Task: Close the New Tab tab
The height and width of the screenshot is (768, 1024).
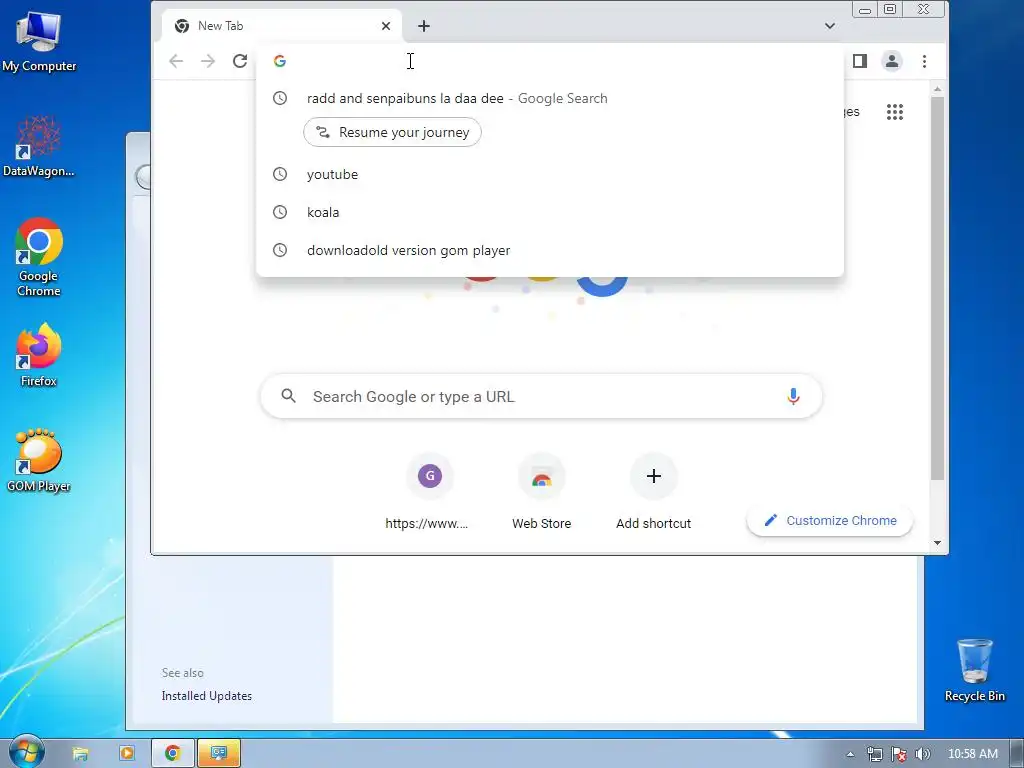Action: [386, 26]
